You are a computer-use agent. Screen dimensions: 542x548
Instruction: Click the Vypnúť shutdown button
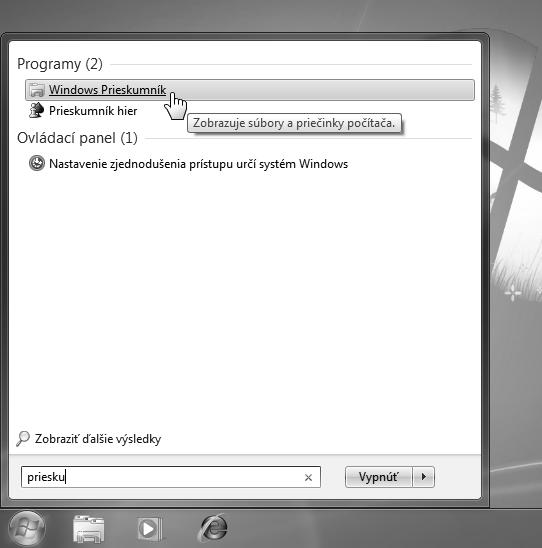pyautogui.click(x=378, y=477)
